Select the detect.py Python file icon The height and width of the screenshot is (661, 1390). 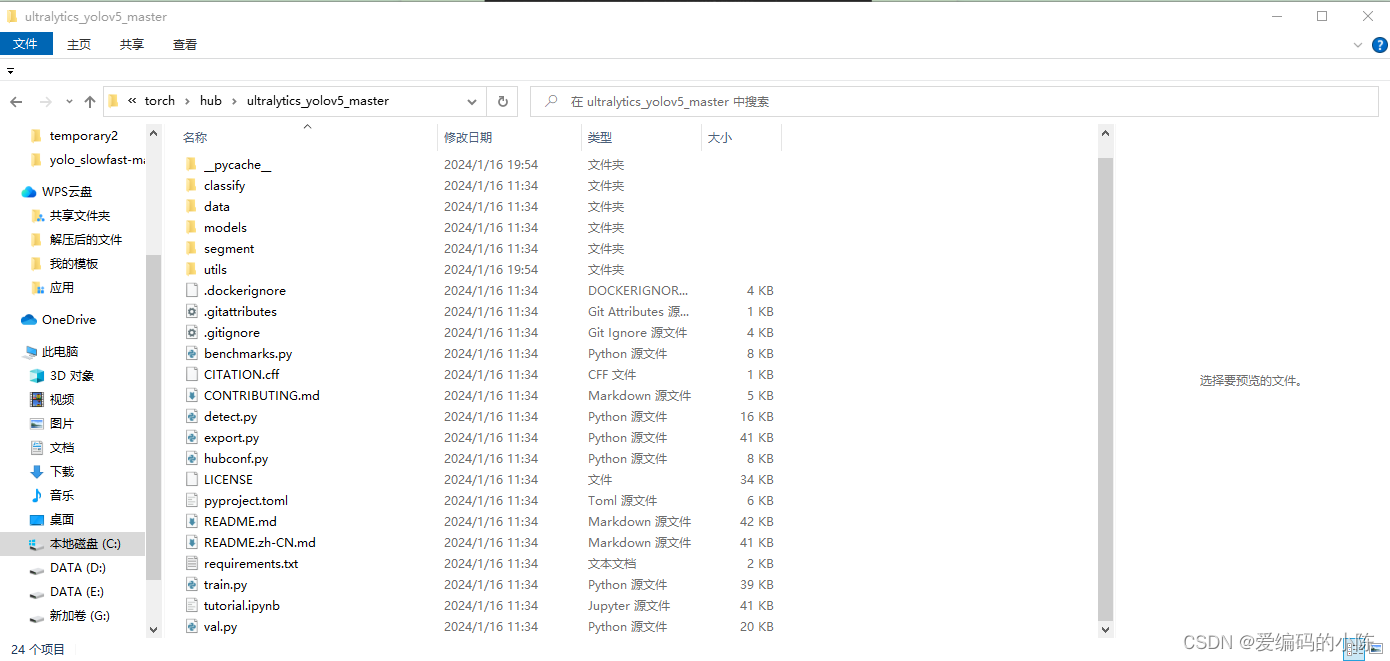coord(192,416)
